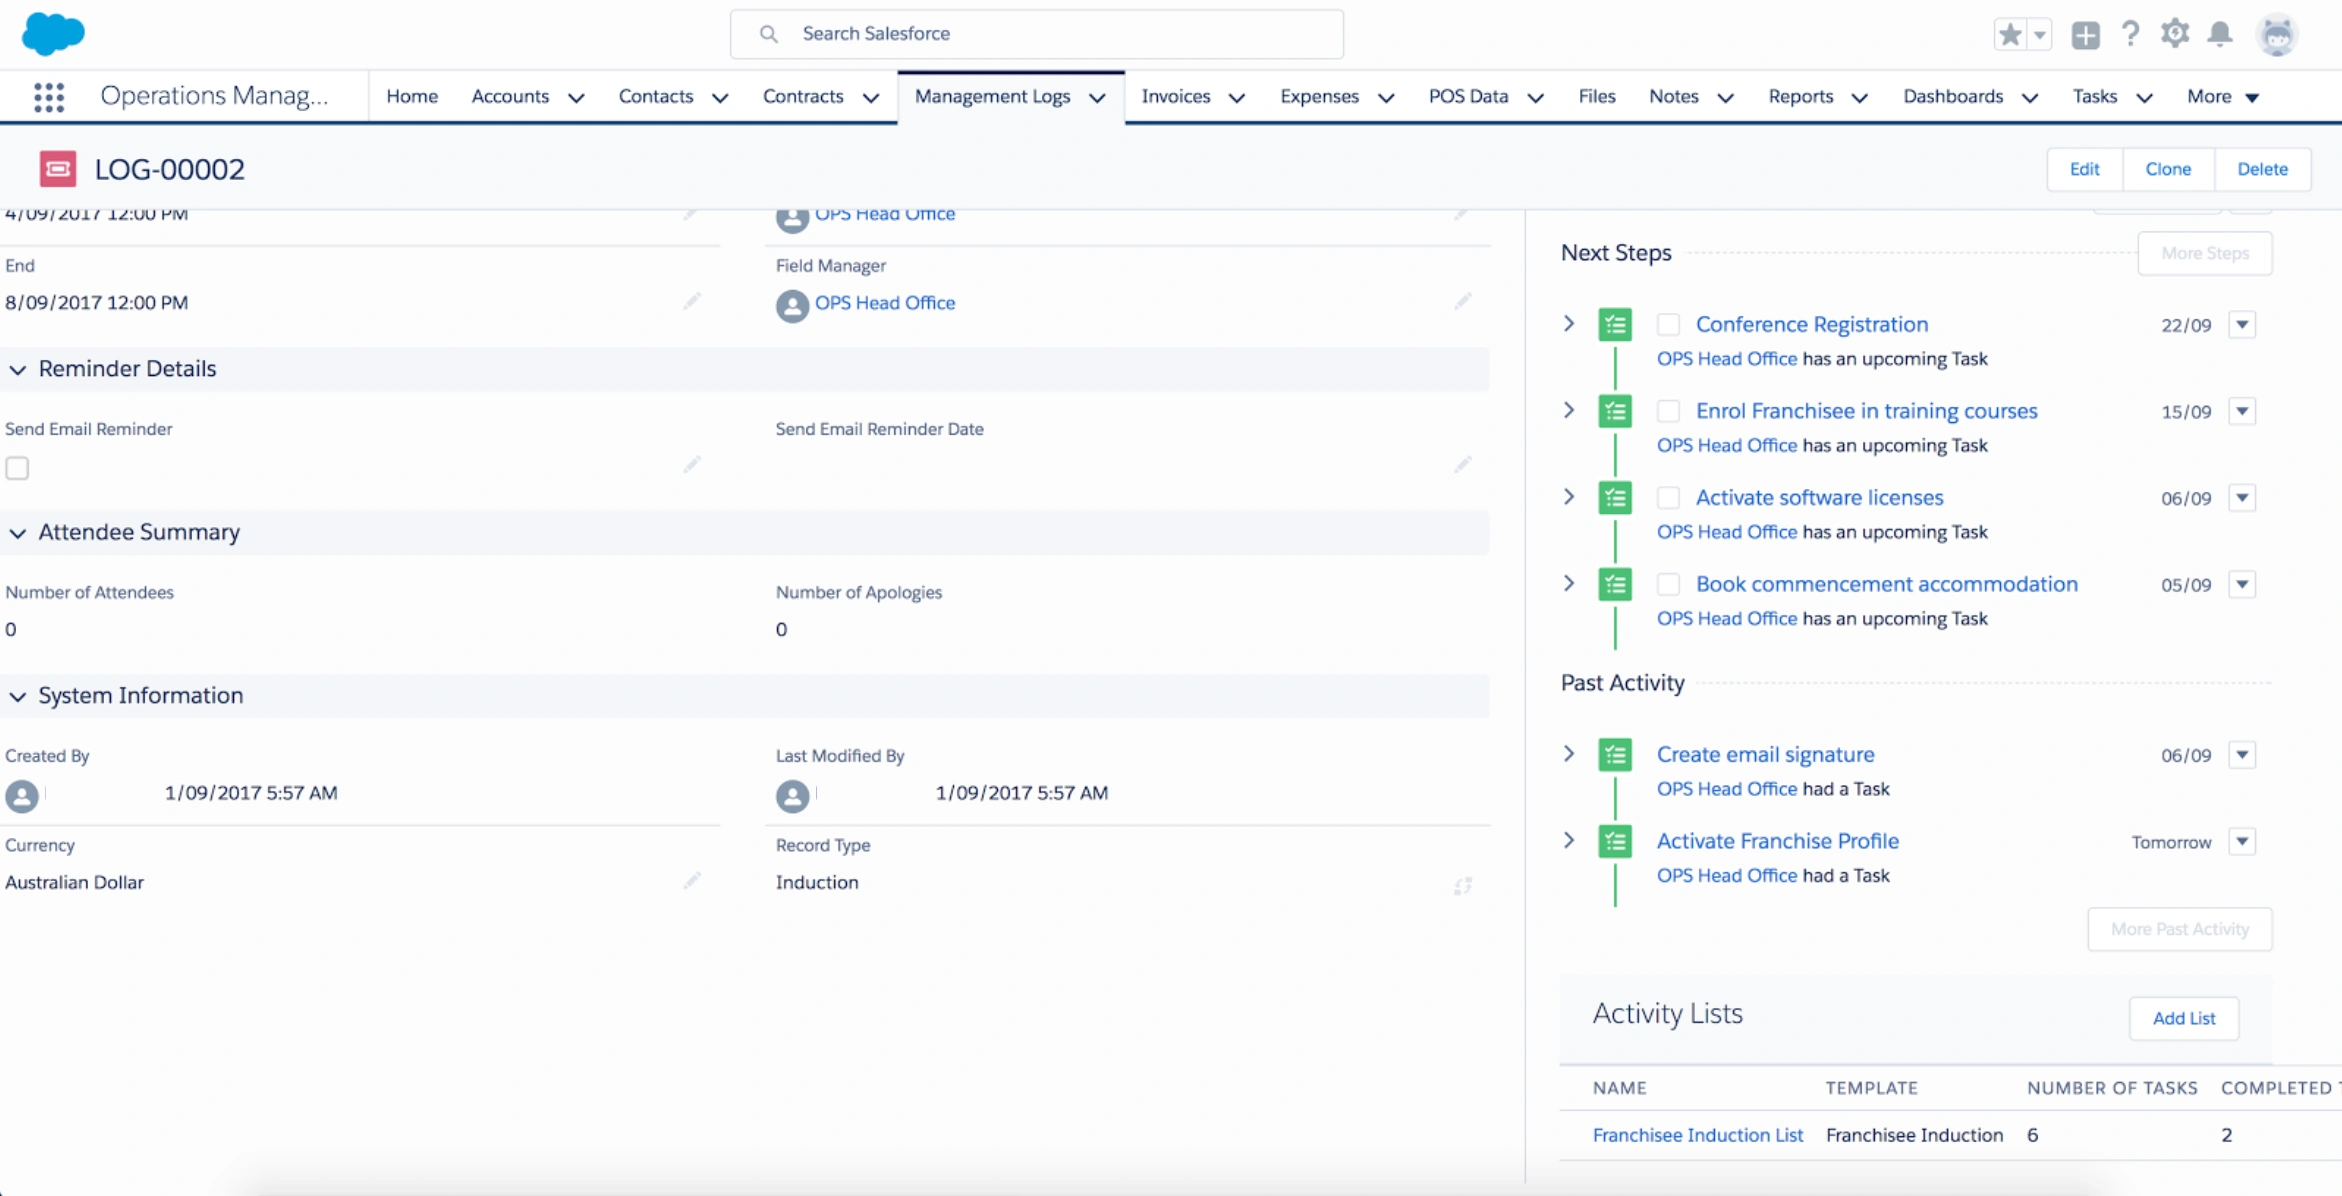This screenshot has width=2342, height=1196.
Task: Click the Favorites star icon
Action: pyautogui.click(x=2009, y=34)
